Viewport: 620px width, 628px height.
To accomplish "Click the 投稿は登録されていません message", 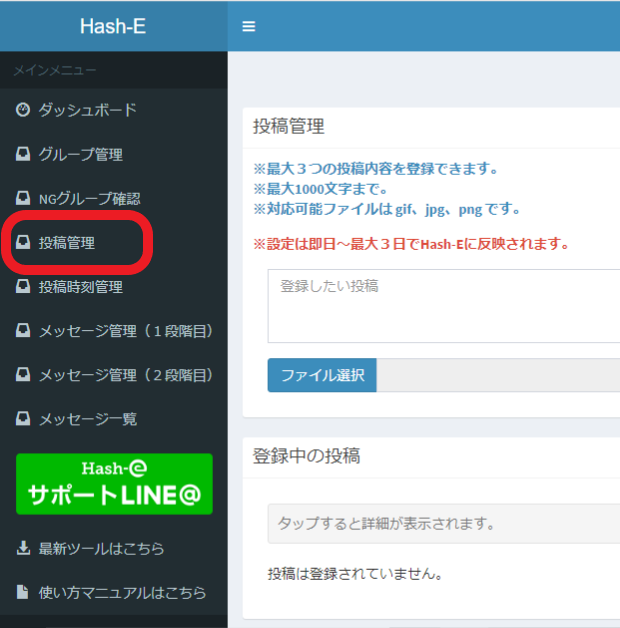I will 355,574.
